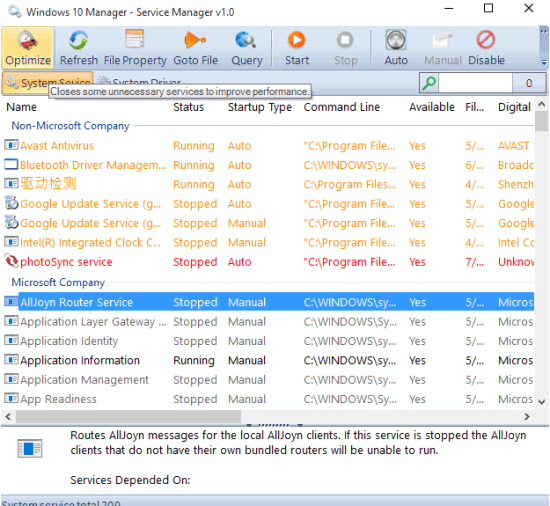This screenshot has height=506, width=550.
Task: Open File Property for selected service
Action: tap(135, 48)
